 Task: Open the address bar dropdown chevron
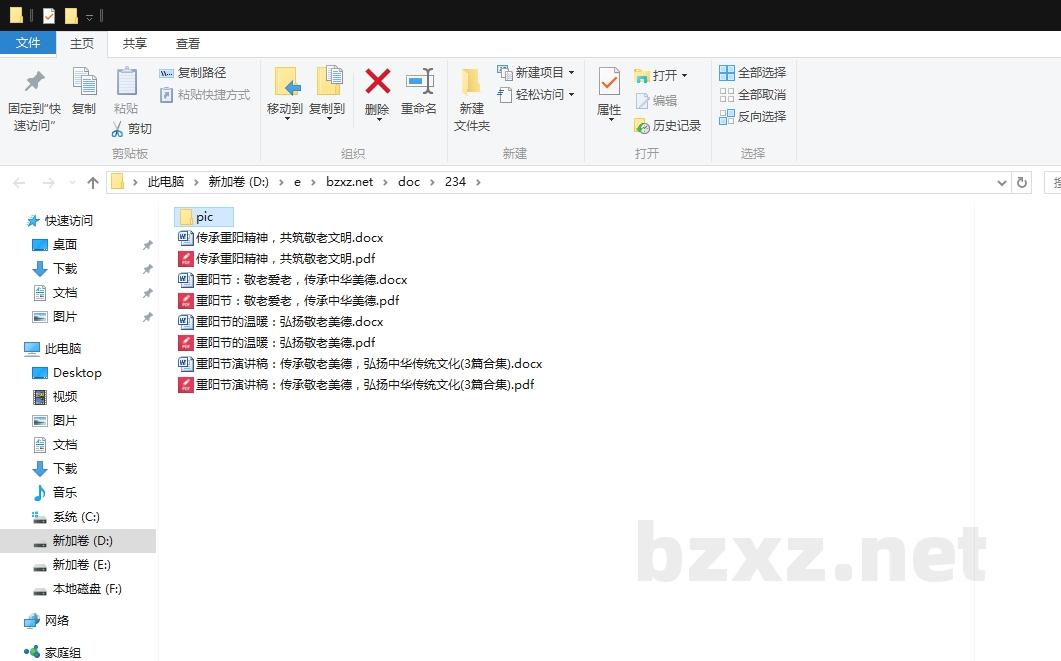point(1002,181)
